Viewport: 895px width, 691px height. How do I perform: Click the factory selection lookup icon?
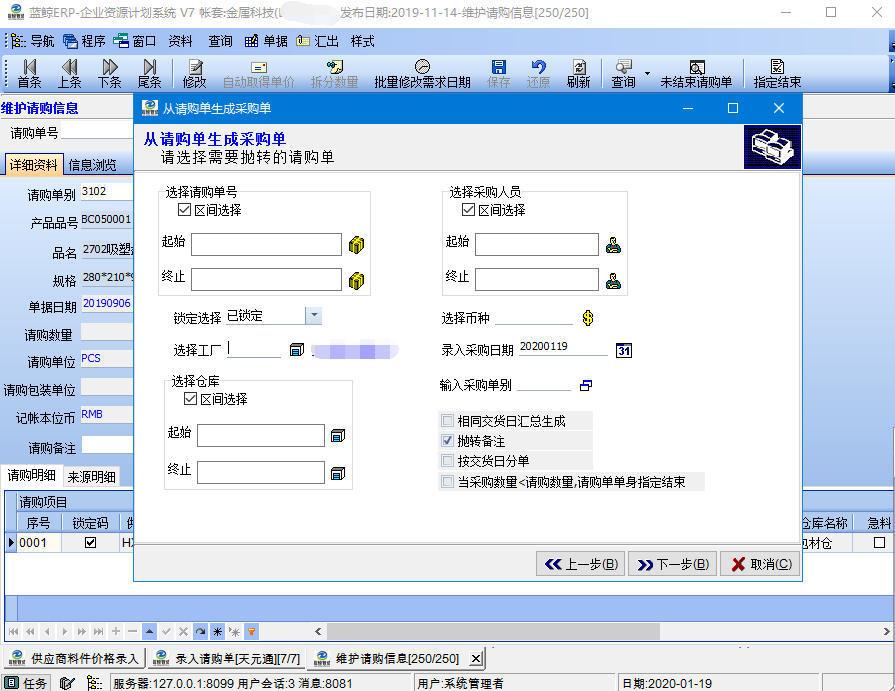tap(297, 350)
